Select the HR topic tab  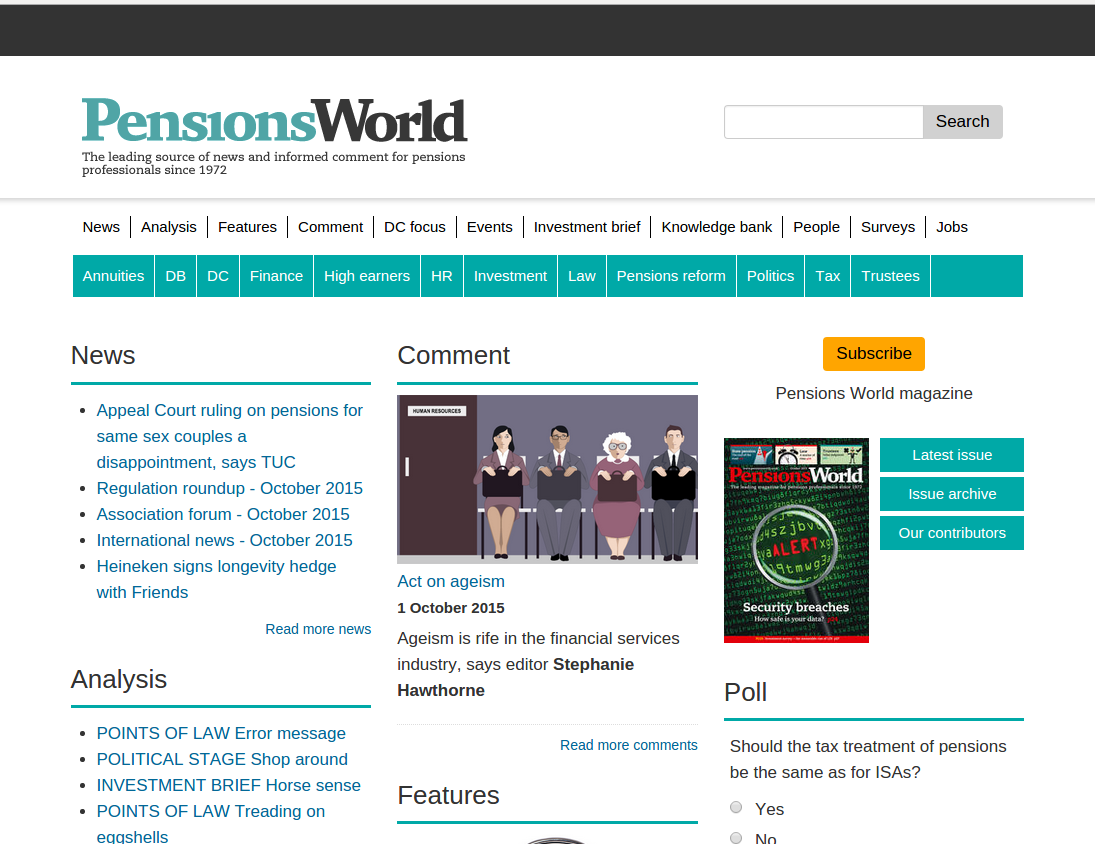click(441, 276)
